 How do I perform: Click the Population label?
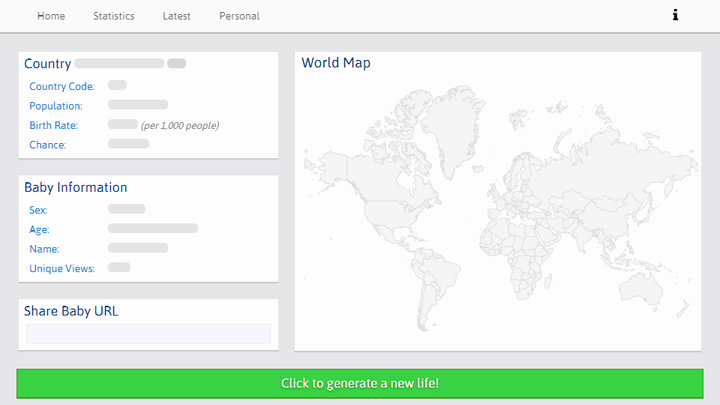(x=56, y=106)
